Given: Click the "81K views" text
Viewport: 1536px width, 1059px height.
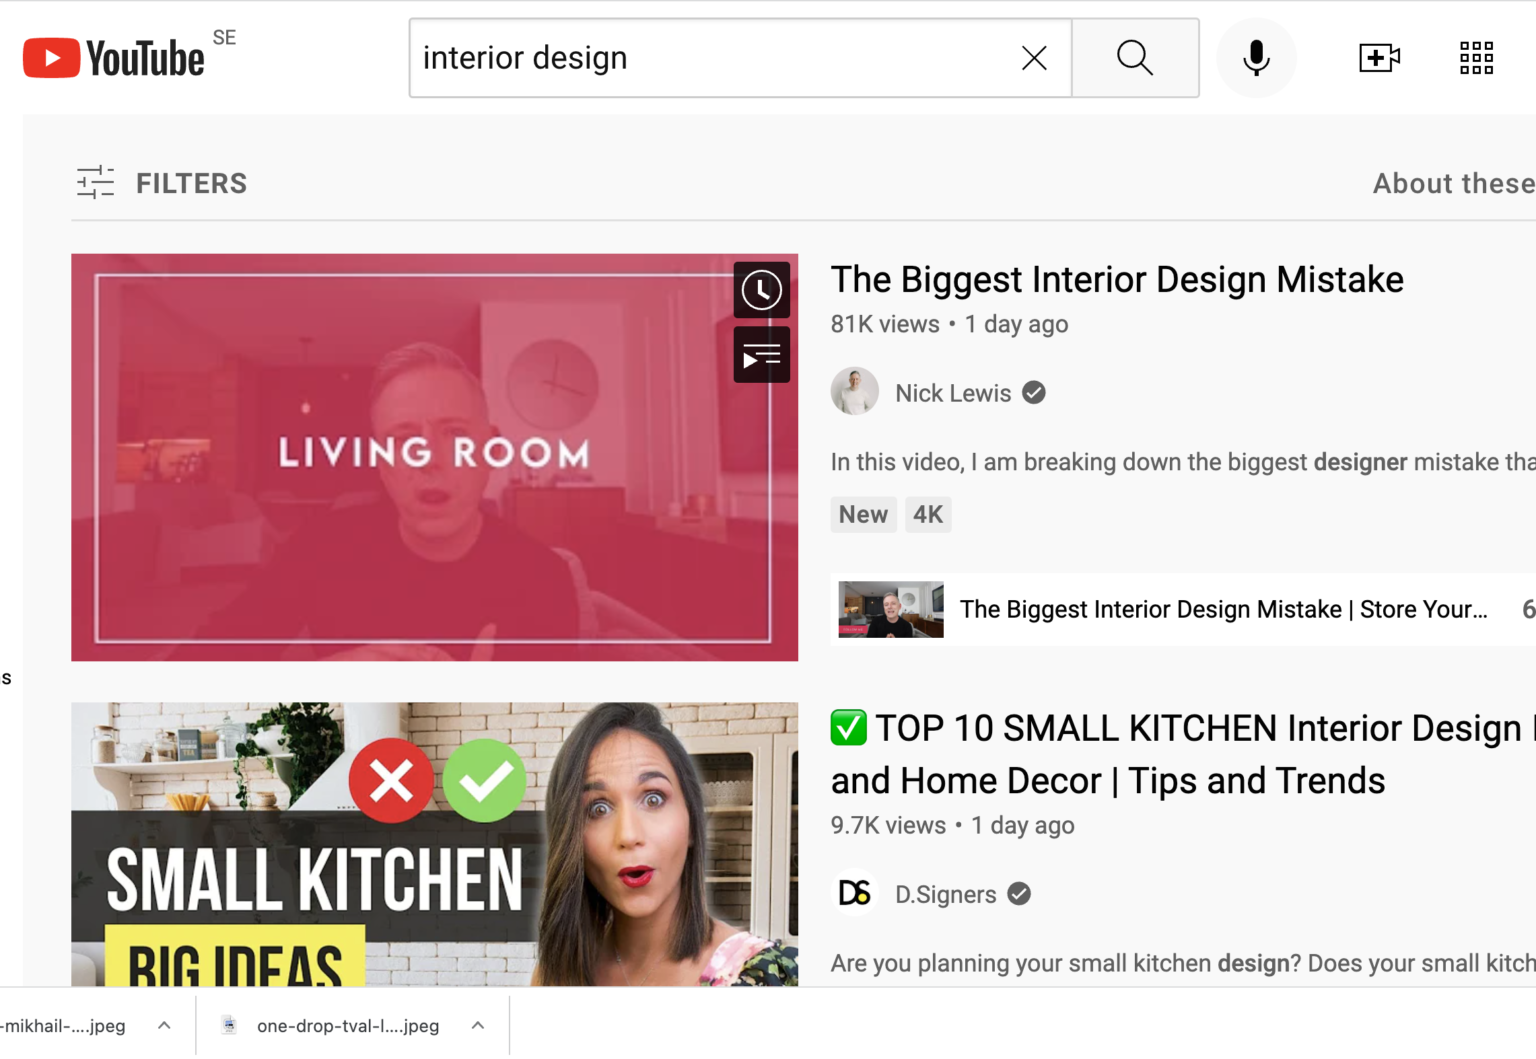Looking at the screenshot, I should pyautogui.click(x=885, y=324).
